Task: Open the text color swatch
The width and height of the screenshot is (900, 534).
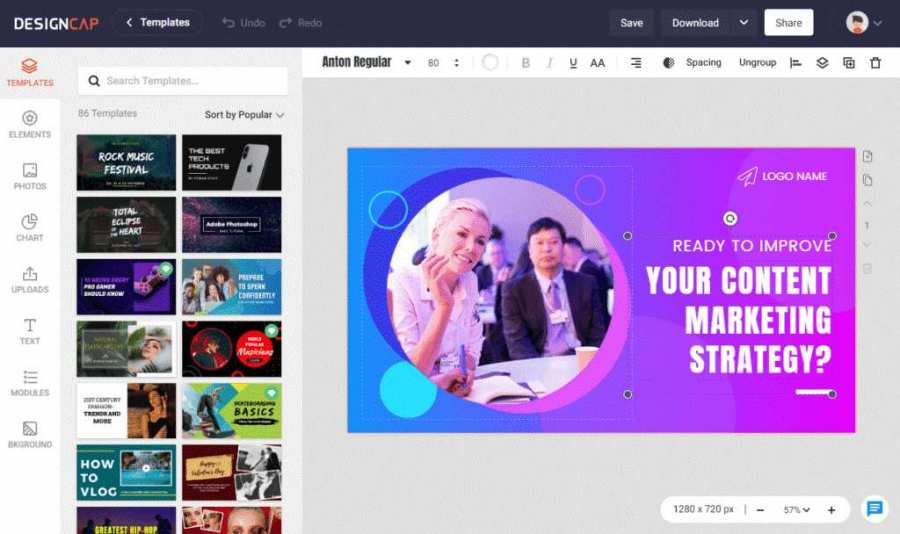Action: tap(490, 62)
